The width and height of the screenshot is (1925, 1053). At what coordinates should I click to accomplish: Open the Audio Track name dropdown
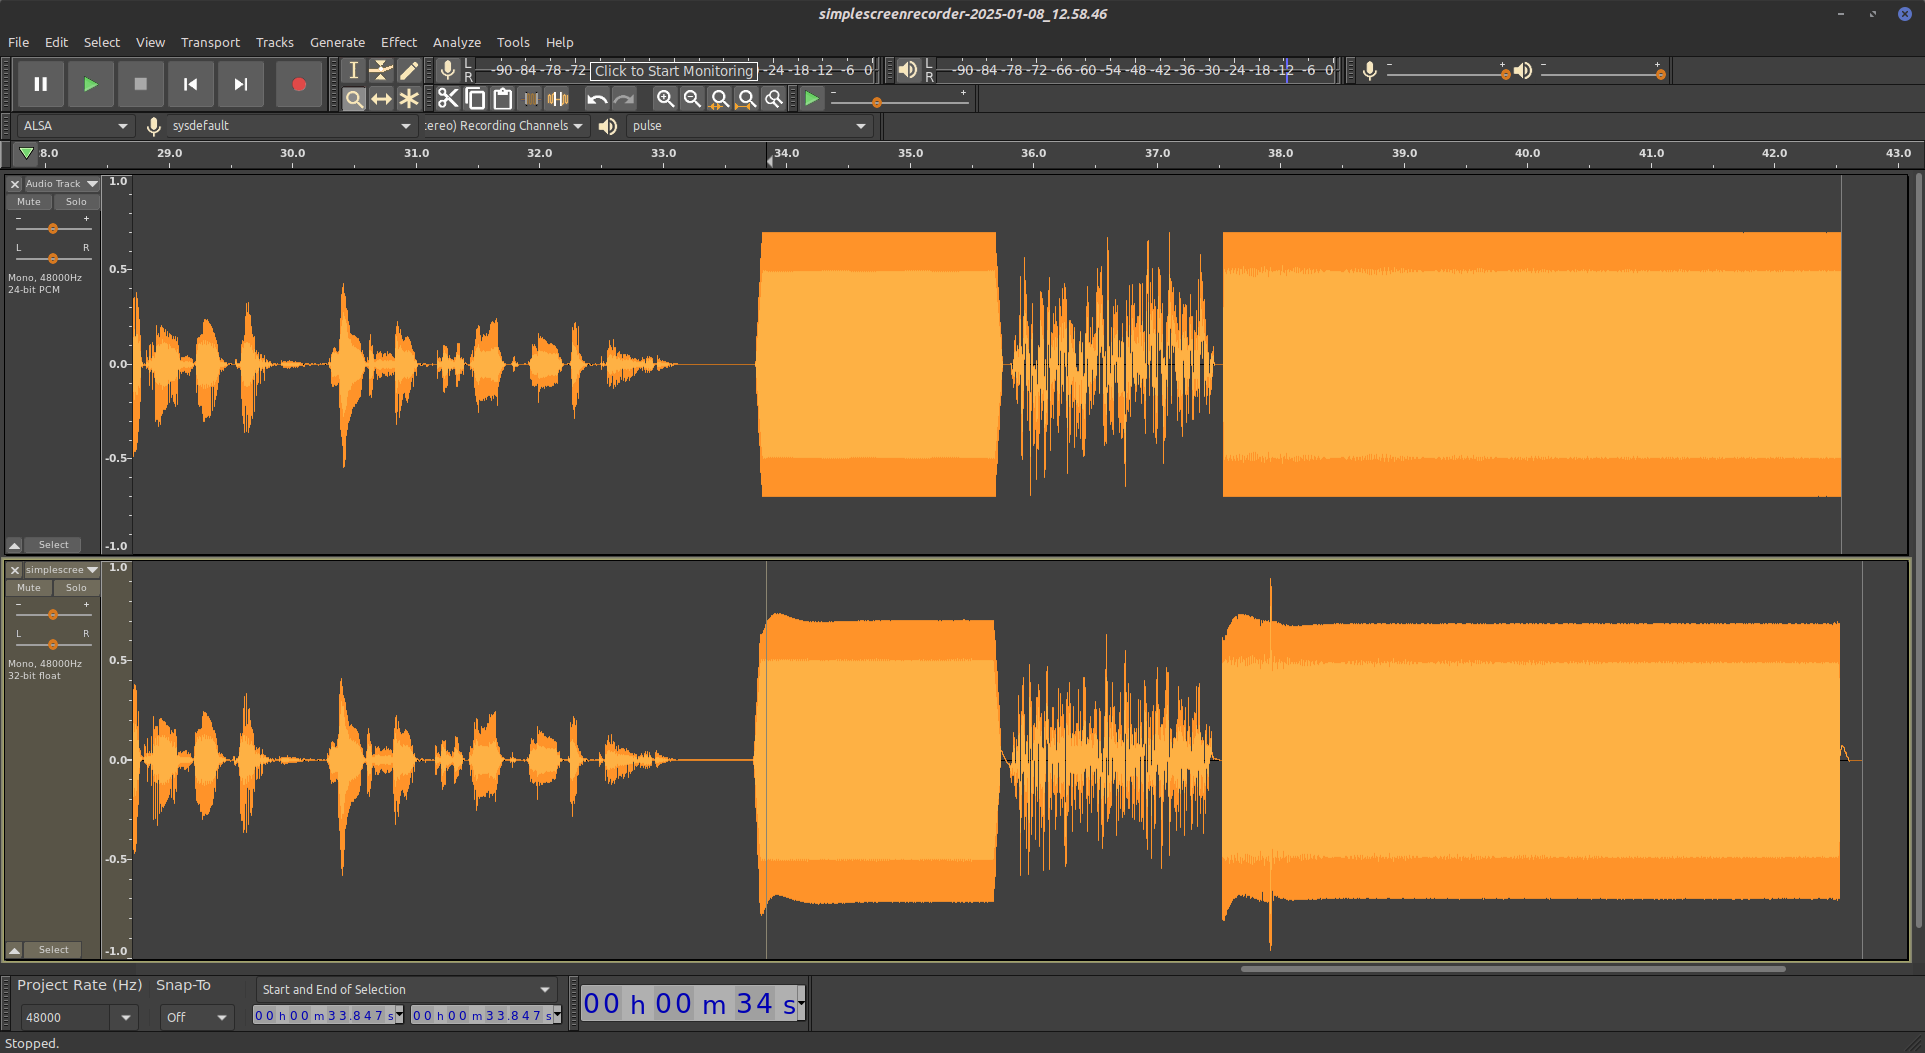tap(61, 184)
